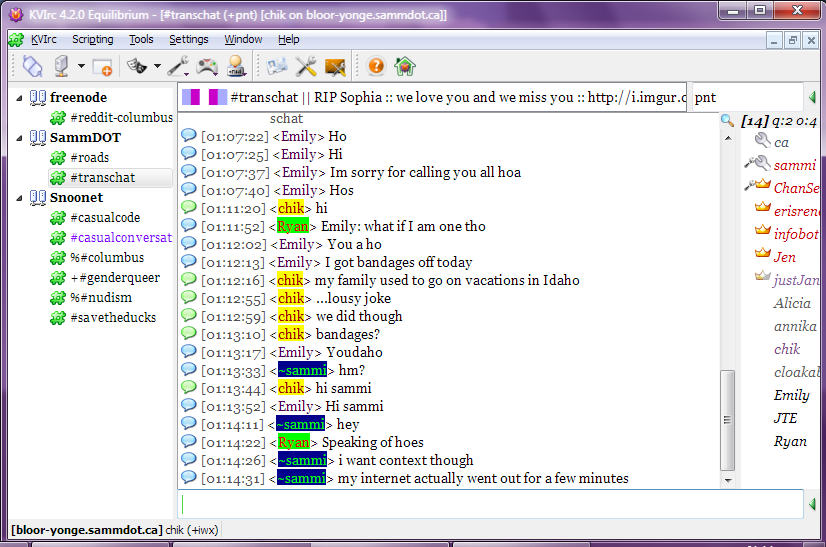This screenshot has height=547, width=826.
Task: Switch to the #savetheducks channel
Action: point(113,318)
